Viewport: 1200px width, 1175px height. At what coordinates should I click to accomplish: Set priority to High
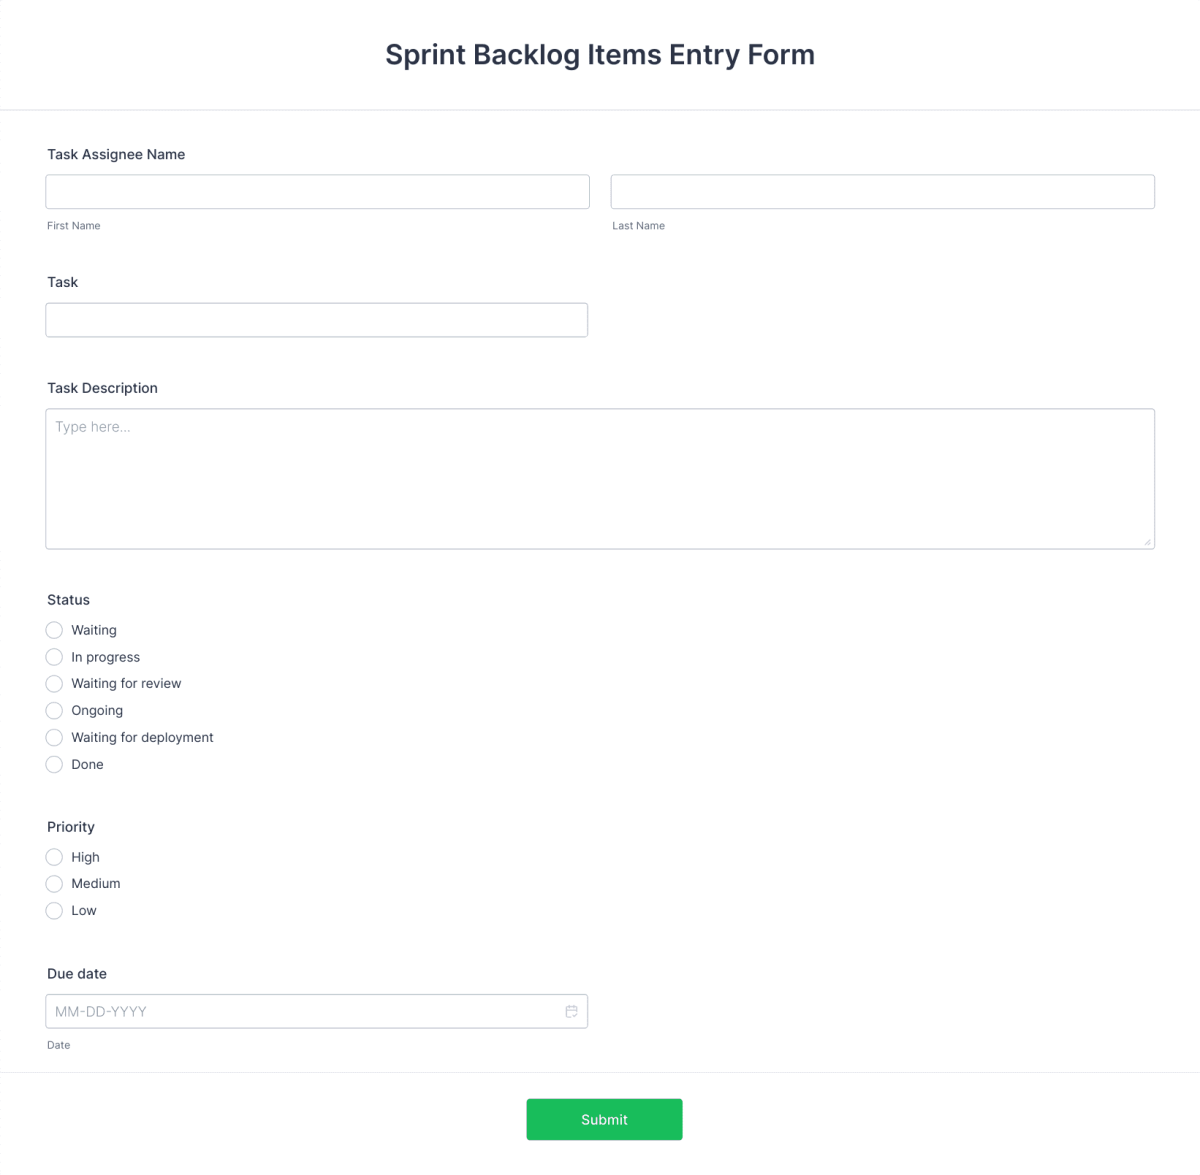point(54,857)
